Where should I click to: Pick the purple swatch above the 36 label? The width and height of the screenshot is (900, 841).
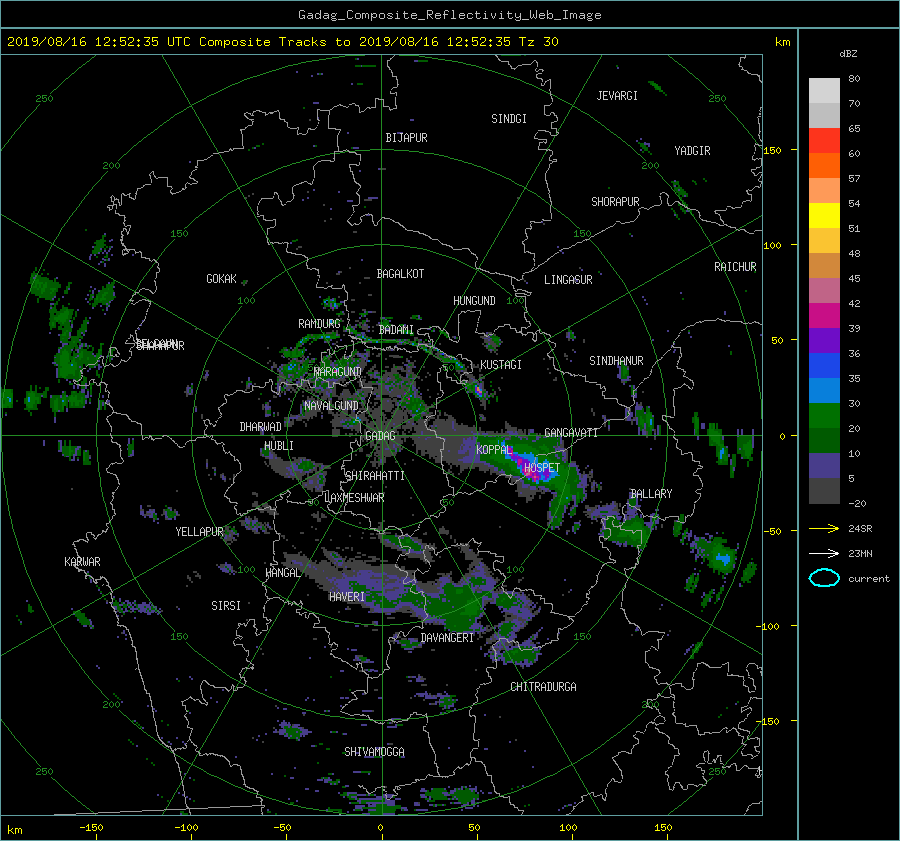click(824, 340)
